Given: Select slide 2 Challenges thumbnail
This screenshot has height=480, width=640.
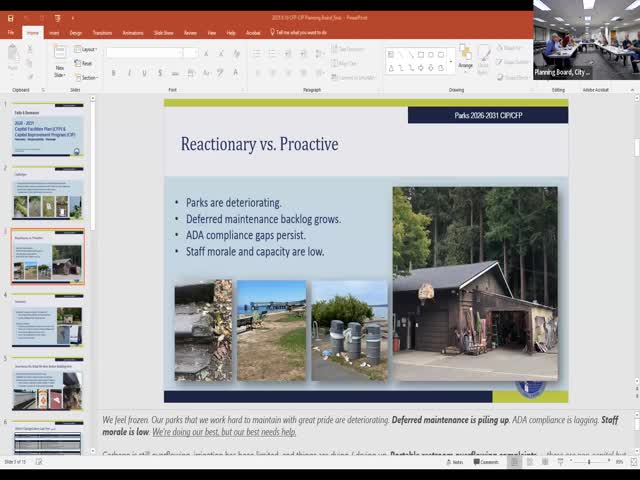Looking at the screenshot, I should [x=48, y=193].
